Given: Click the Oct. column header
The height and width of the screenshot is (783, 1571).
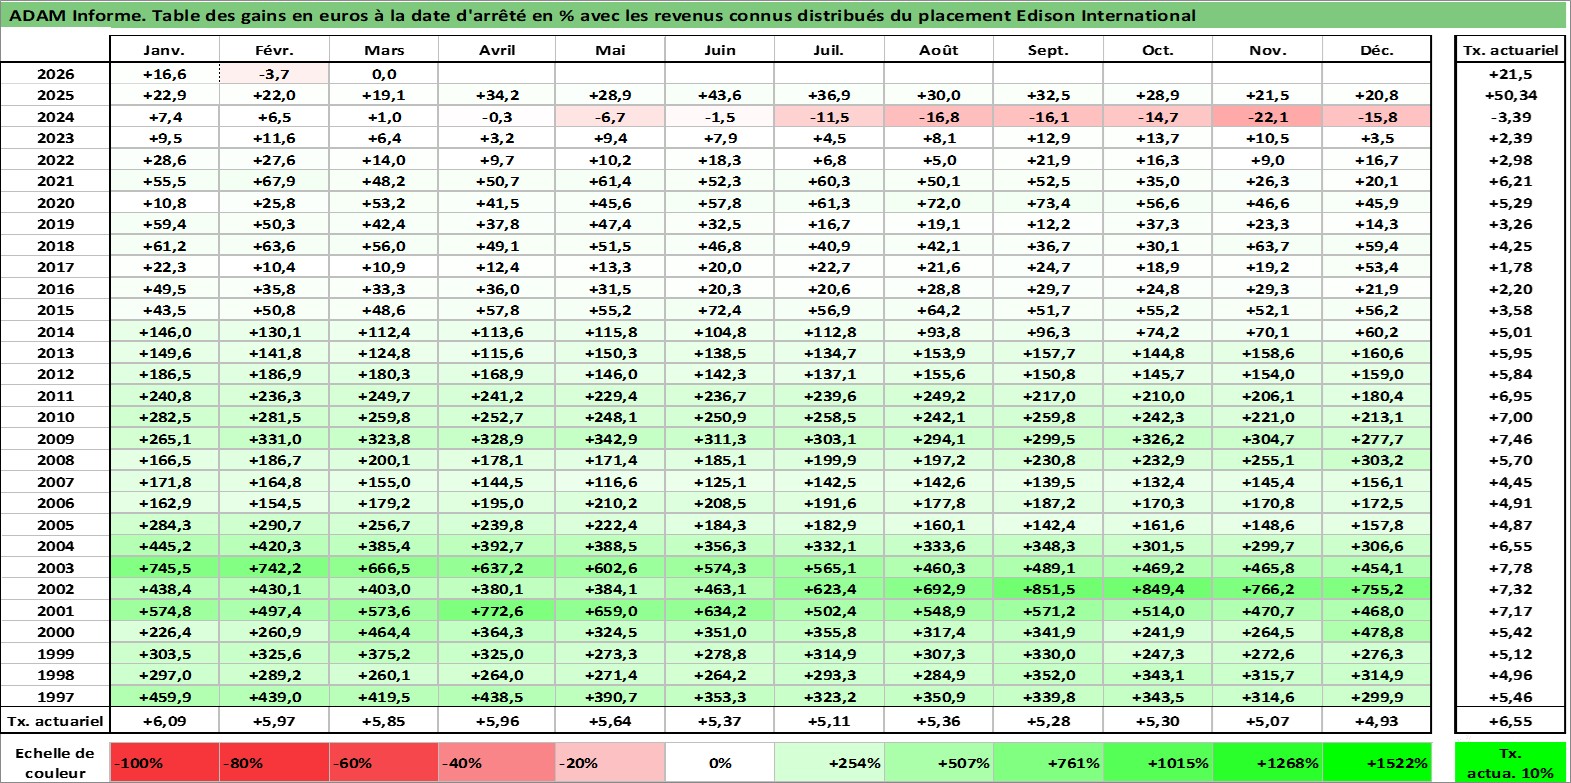Looking at the screenshot, I should coord(1158,50).
